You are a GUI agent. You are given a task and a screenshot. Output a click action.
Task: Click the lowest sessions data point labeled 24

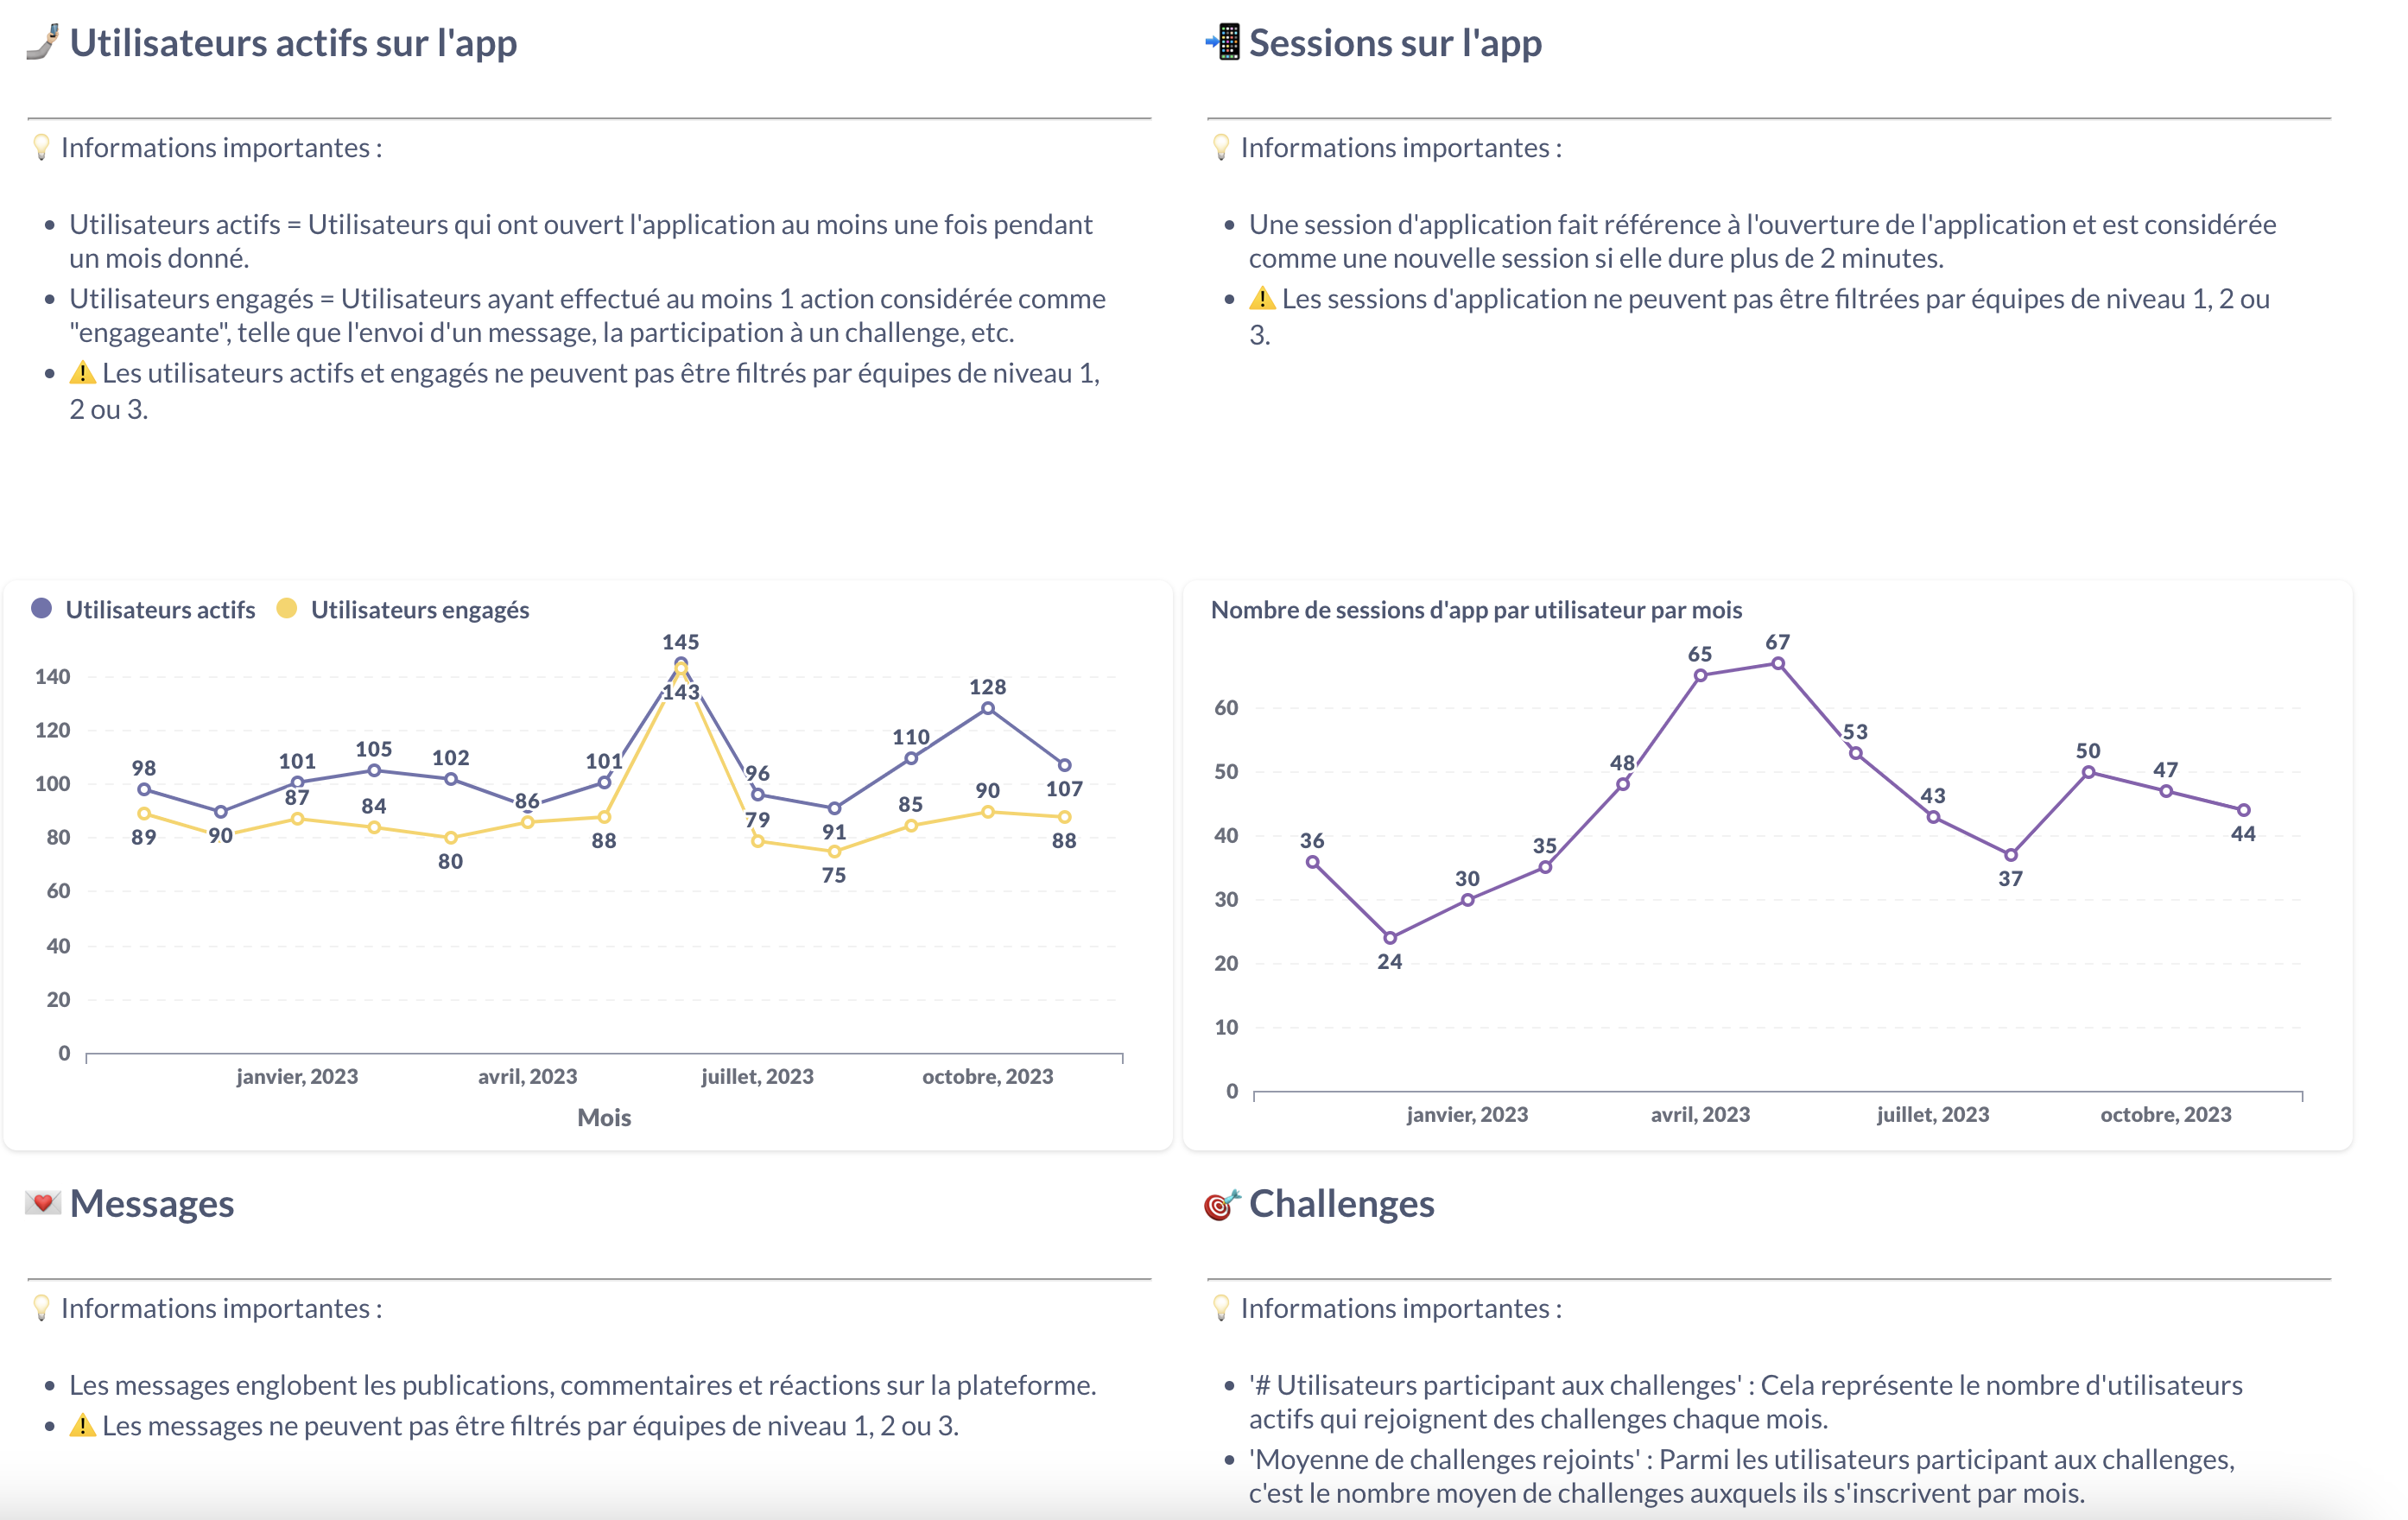pos(1390,938)
